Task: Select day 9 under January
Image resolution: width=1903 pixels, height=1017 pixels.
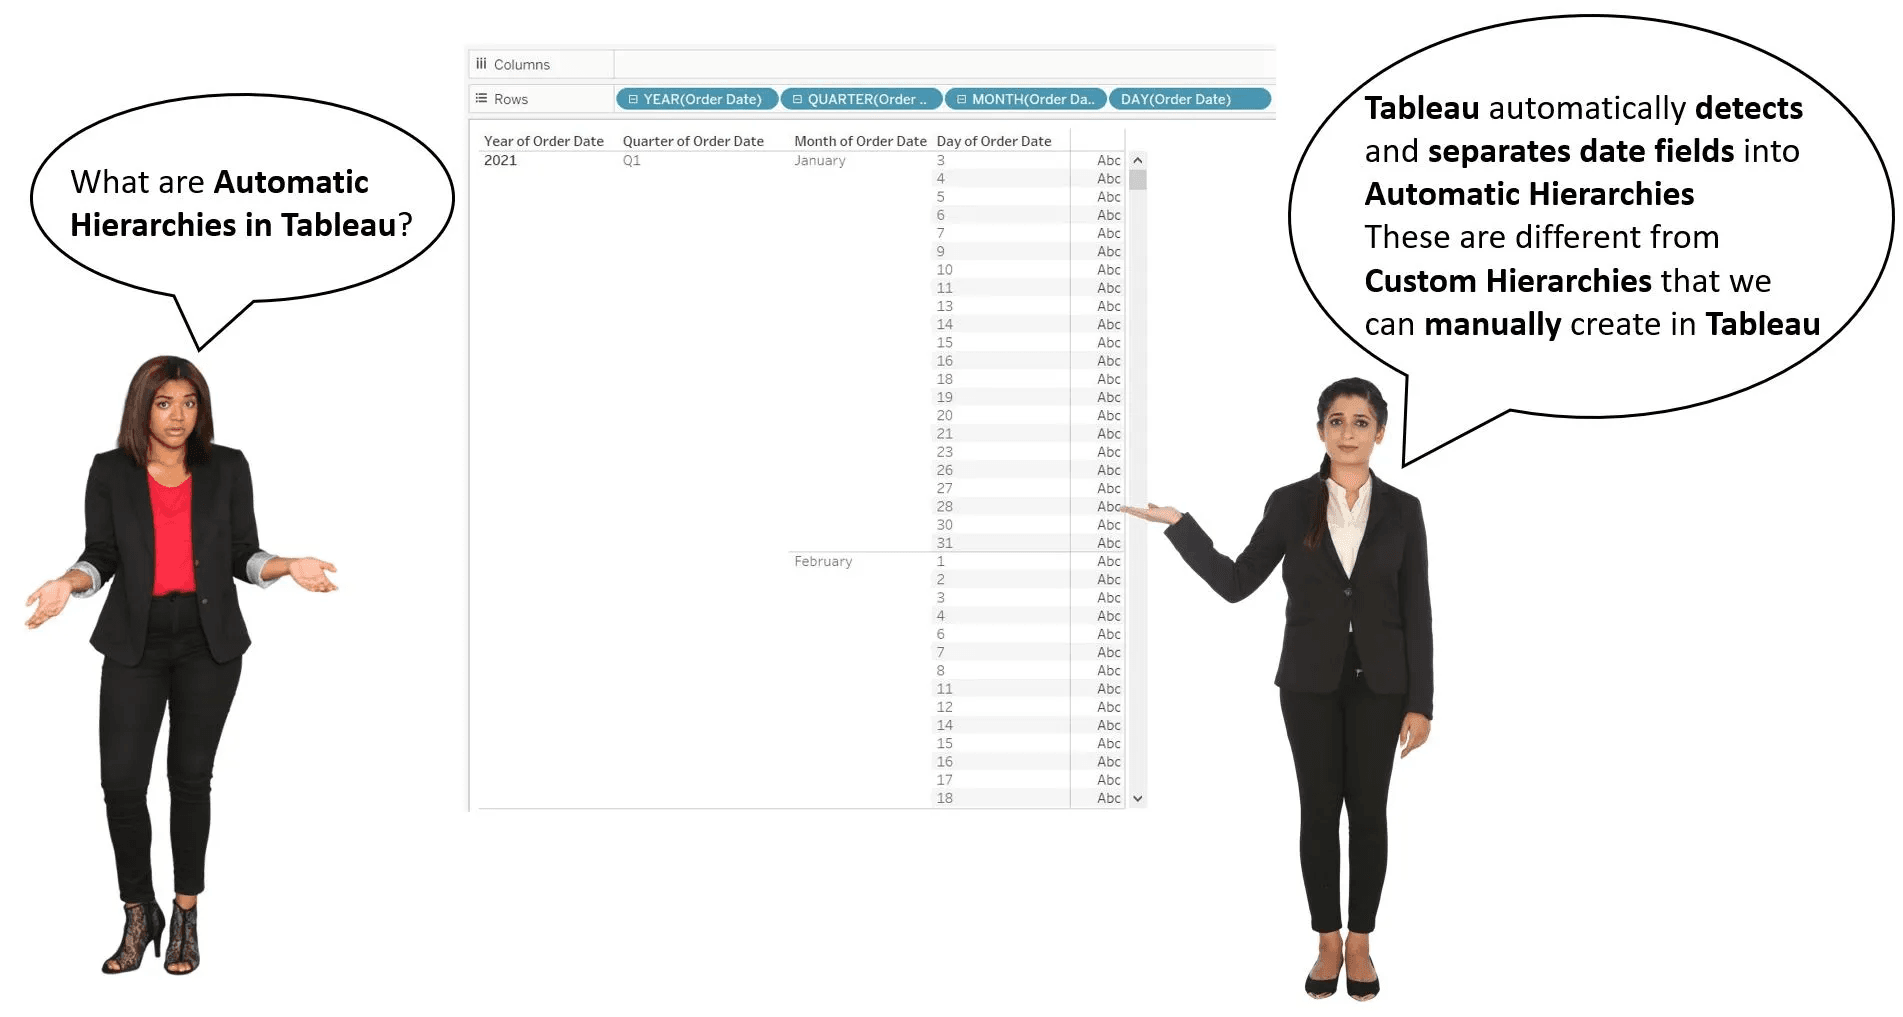Action: tap(940, 251)
